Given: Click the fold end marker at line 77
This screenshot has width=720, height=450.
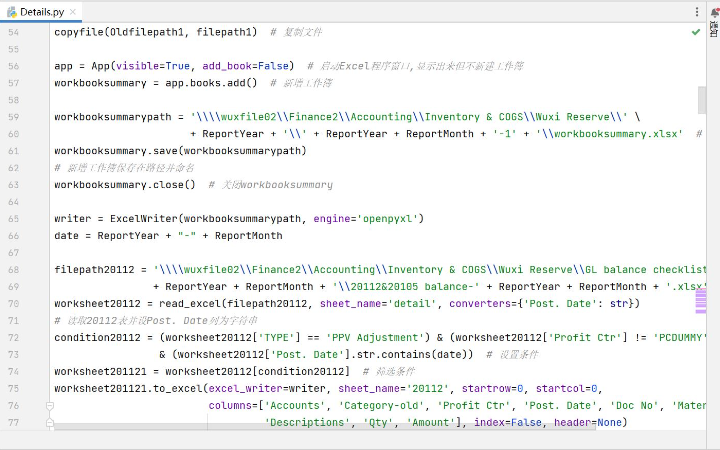Looking at the screenshot, I should (50, 422).
